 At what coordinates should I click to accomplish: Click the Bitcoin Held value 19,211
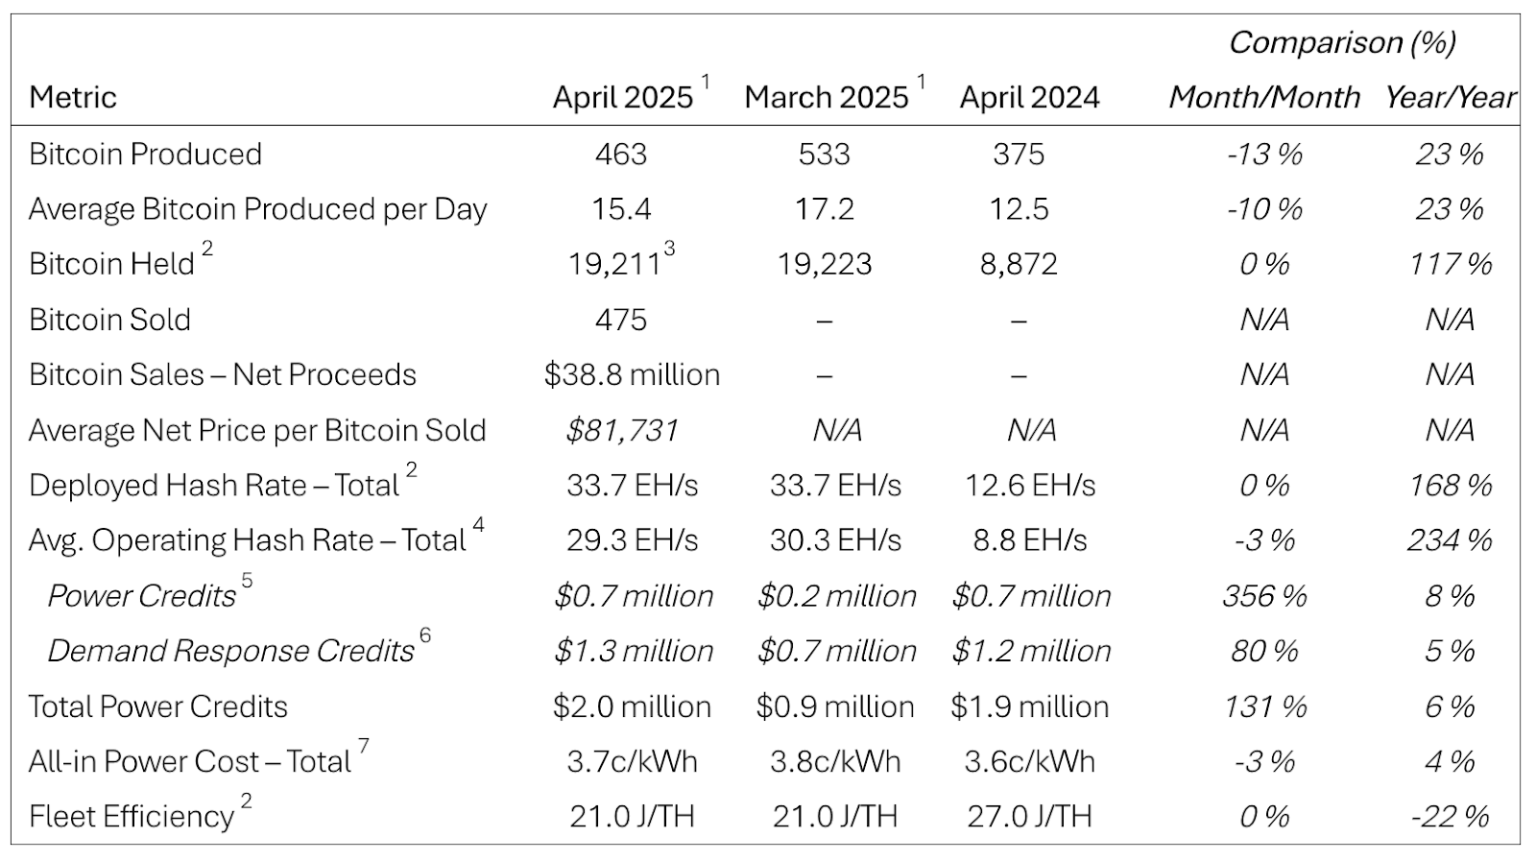click(614, 264)
